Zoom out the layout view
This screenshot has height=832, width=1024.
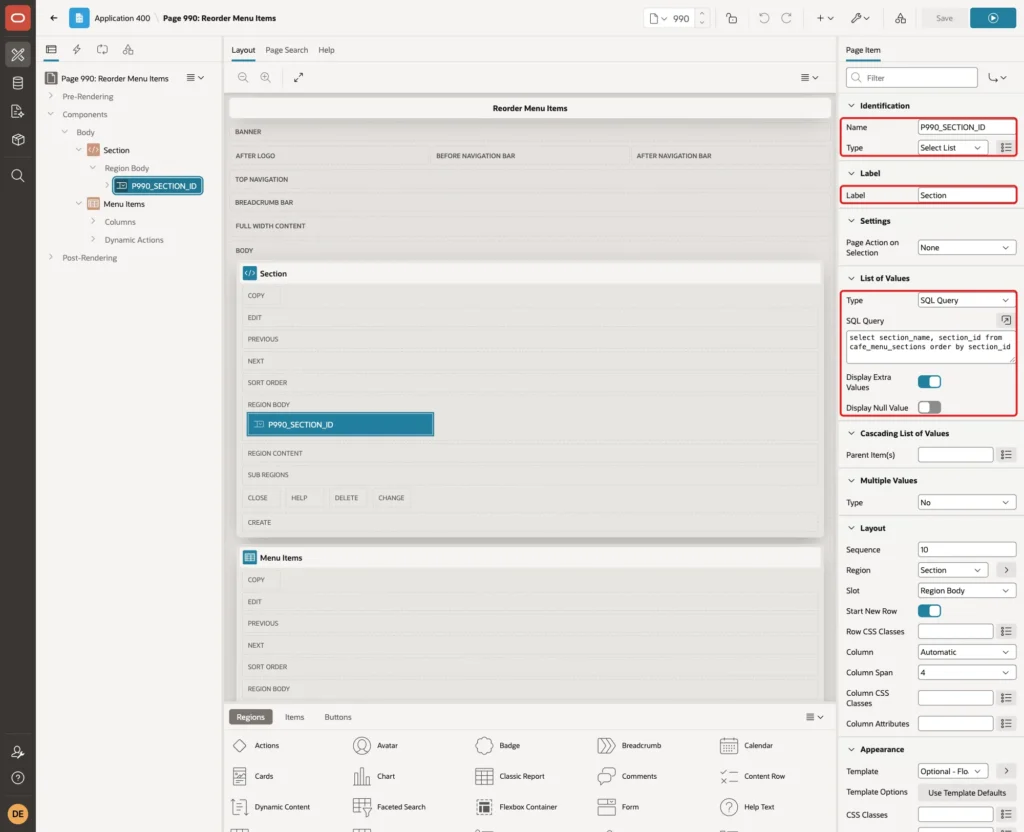pos(243,77)
